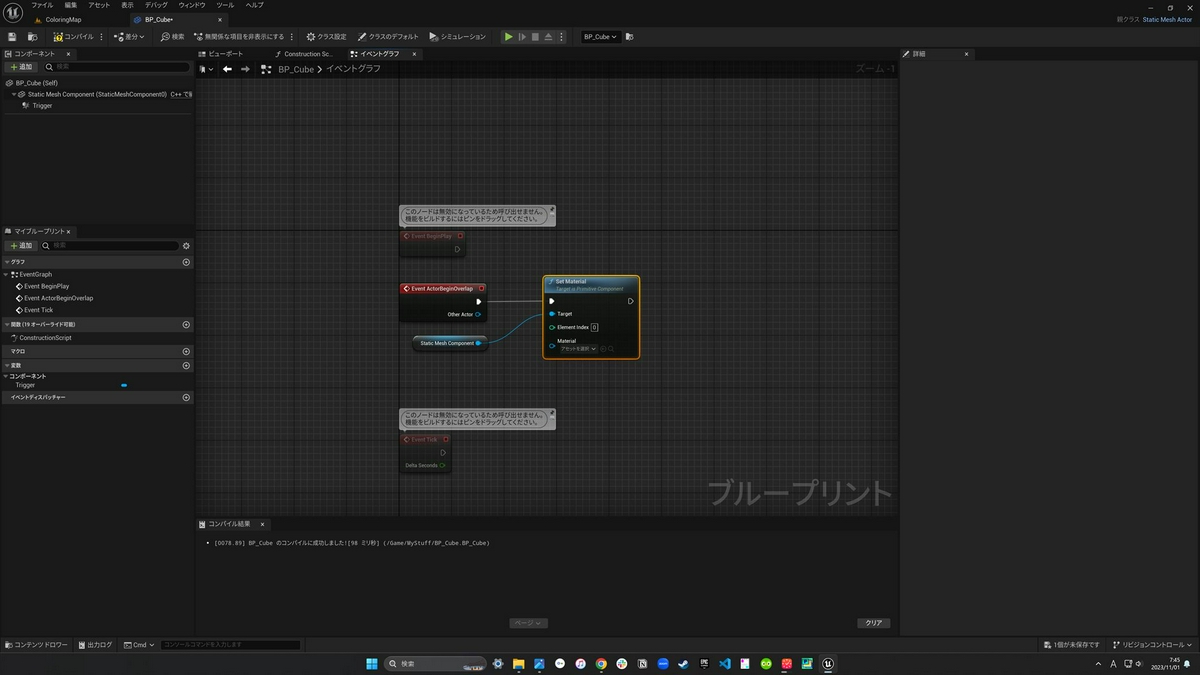This screenshot has width=1200, height=675.
Task: Click the green Play button
Action: [x=508, y=37]
